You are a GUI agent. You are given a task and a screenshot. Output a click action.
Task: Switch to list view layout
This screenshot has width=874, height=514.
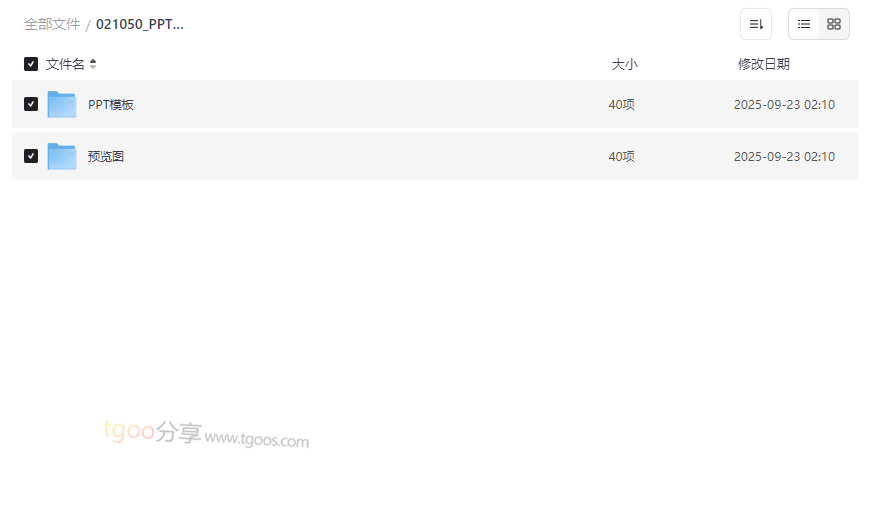(x=804, y=24)
